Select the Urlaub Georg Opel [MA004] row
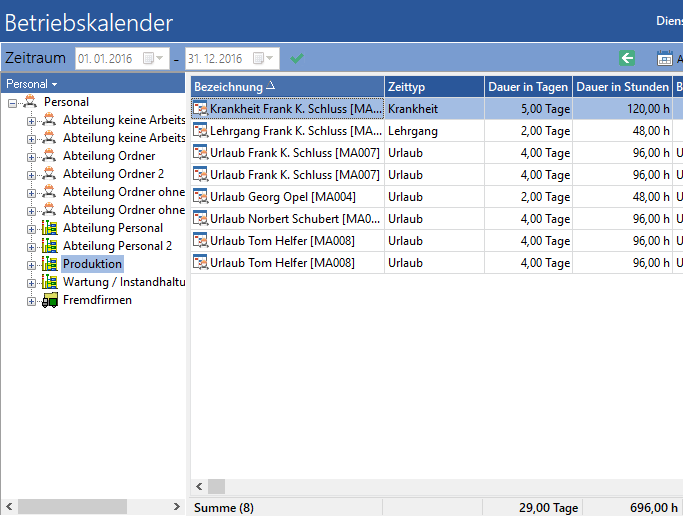The image size is (683, 516). (437, 197)
